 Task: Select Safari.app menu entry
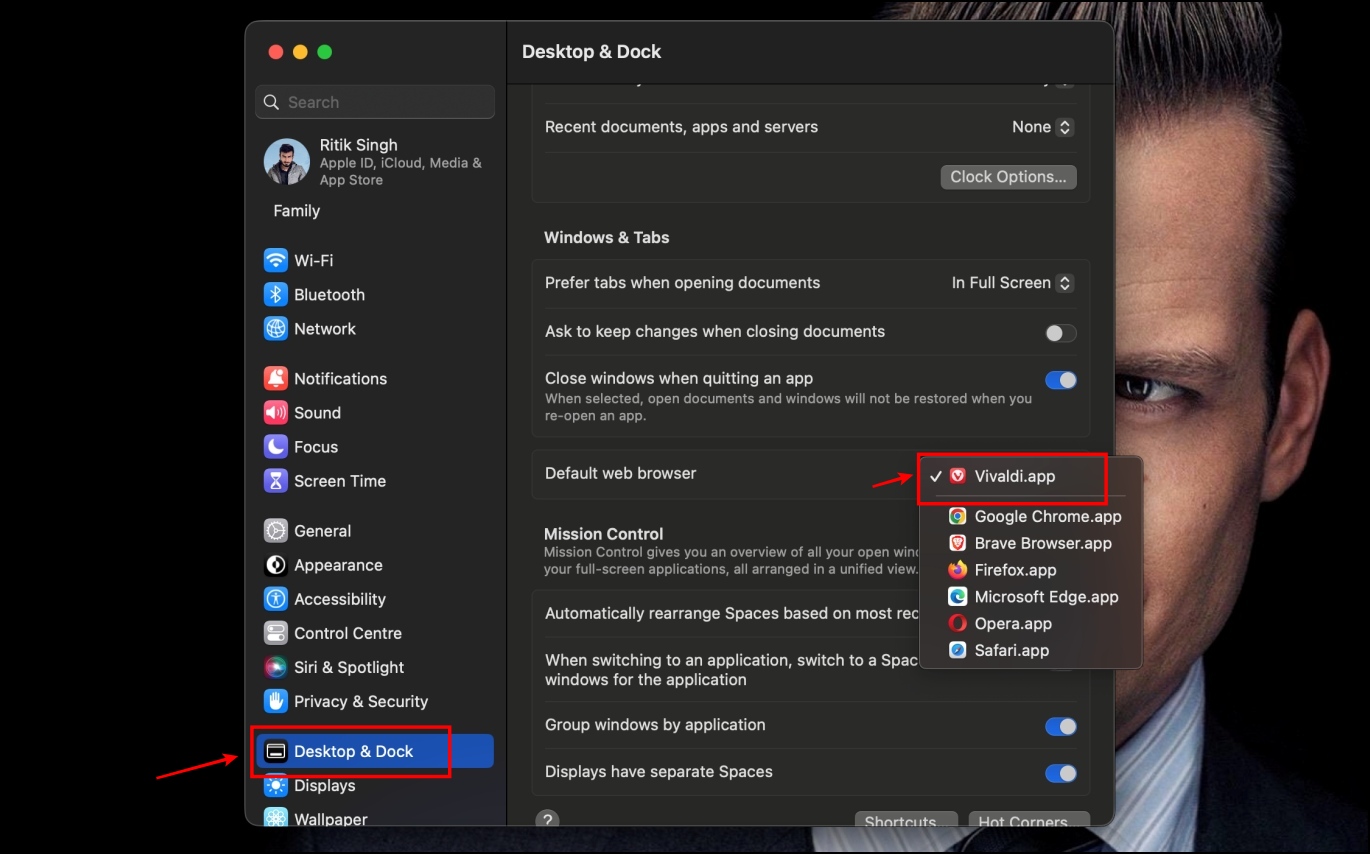(1031, 650)
